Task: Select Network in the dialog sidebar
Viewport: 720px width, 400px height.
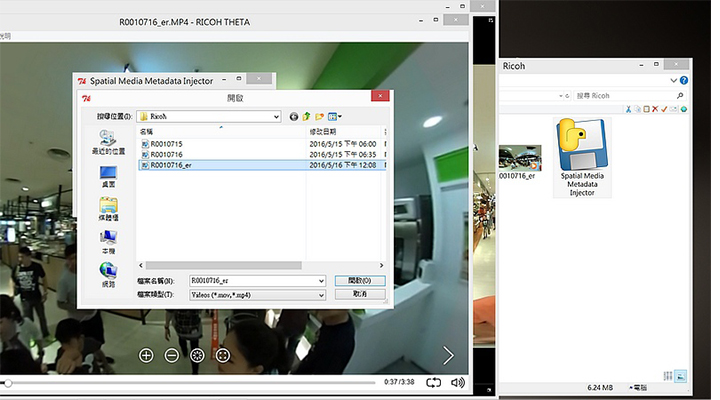Action: (x=108, y=275)
